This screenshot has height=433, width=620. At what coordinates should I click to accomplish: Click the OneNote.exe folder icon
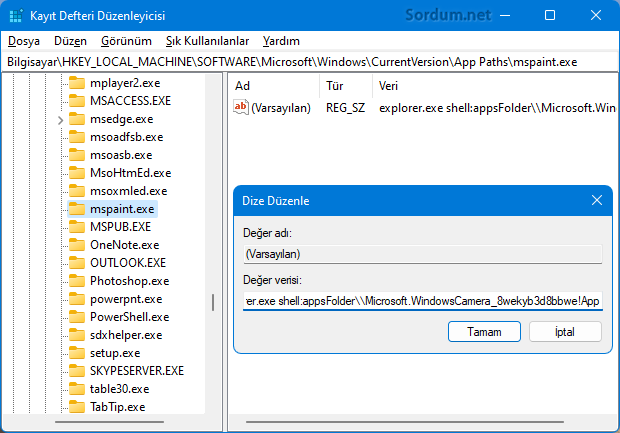pos(77,245)
